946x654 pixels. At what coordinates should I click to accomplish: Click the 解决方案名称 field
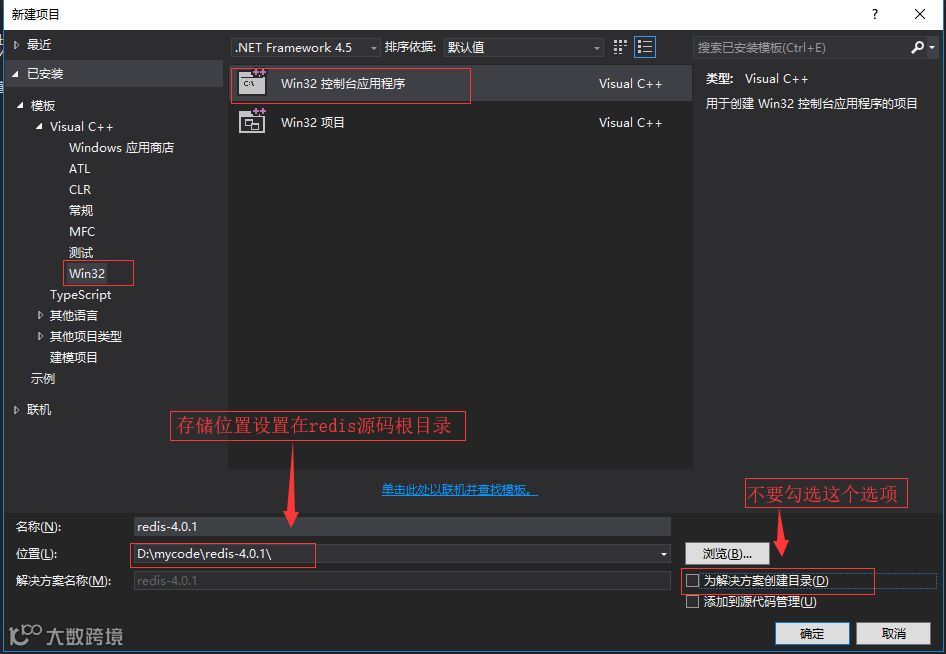pos(402,580)
